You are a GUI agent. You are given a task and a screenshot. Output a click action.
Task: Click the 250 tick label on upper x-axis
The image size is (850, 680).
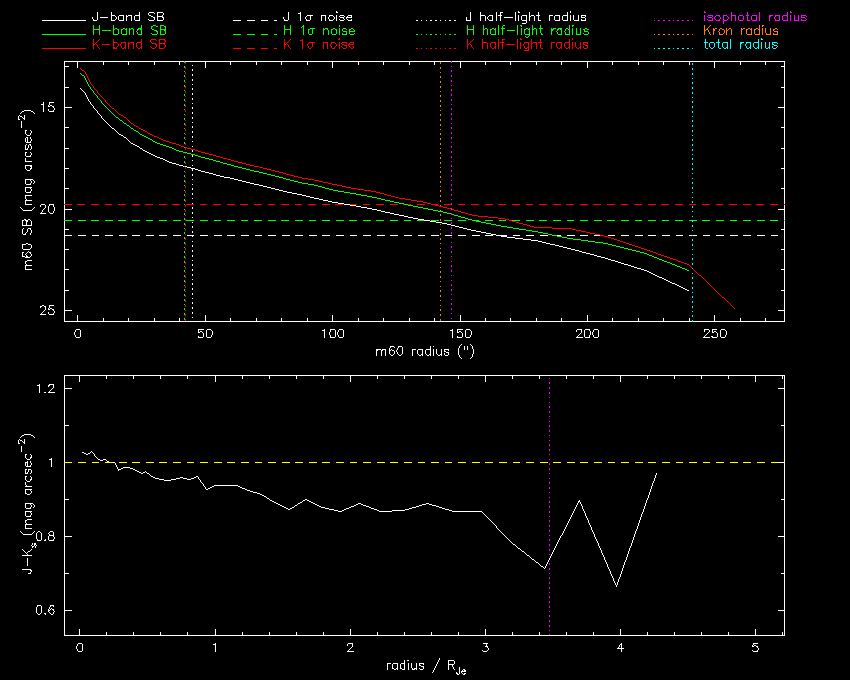click(x=714, y=334)
